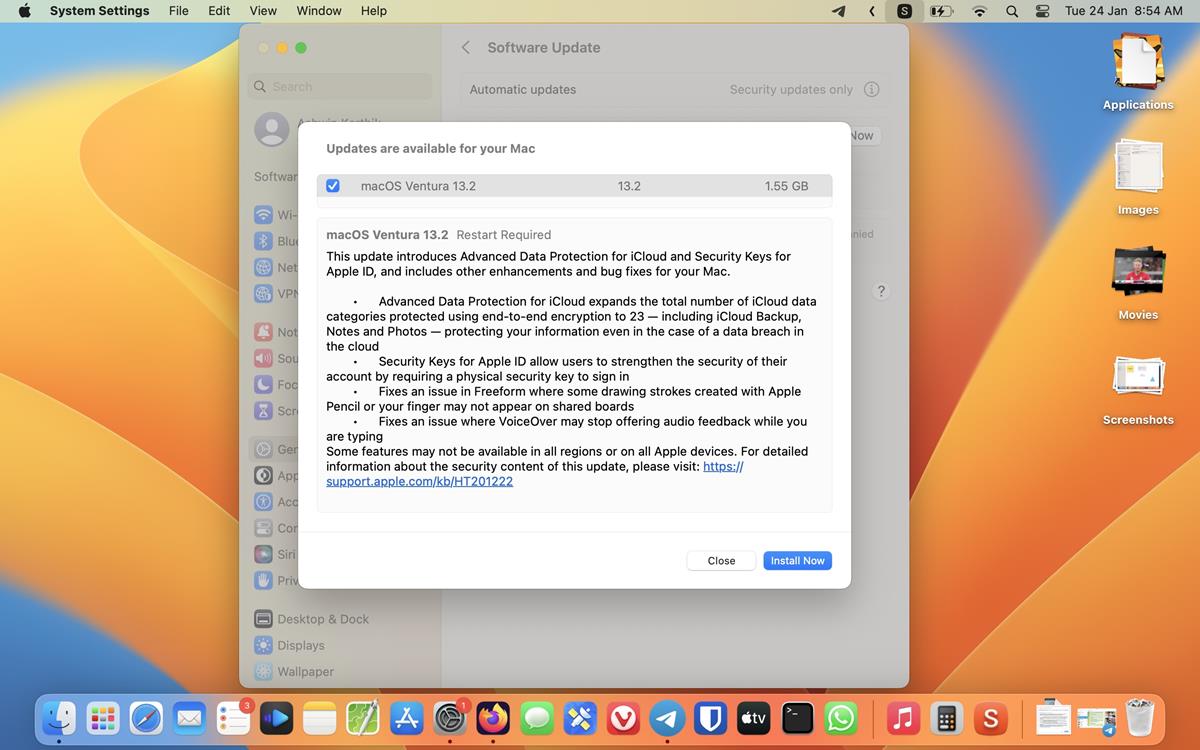Launch Terminal from the Dock
Image resolution: width=1200 pixels, height=750 pixels.
[x=797, y=718]
